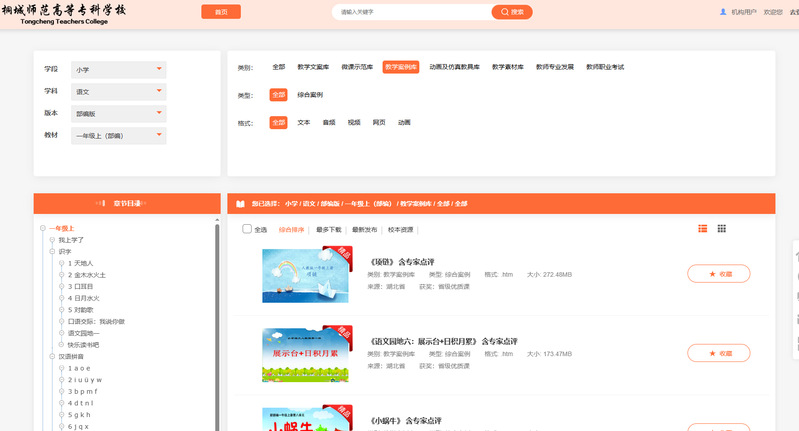799x431 pixels.
Task: Select the 综合案例 type filter
Action: [310, 95]
